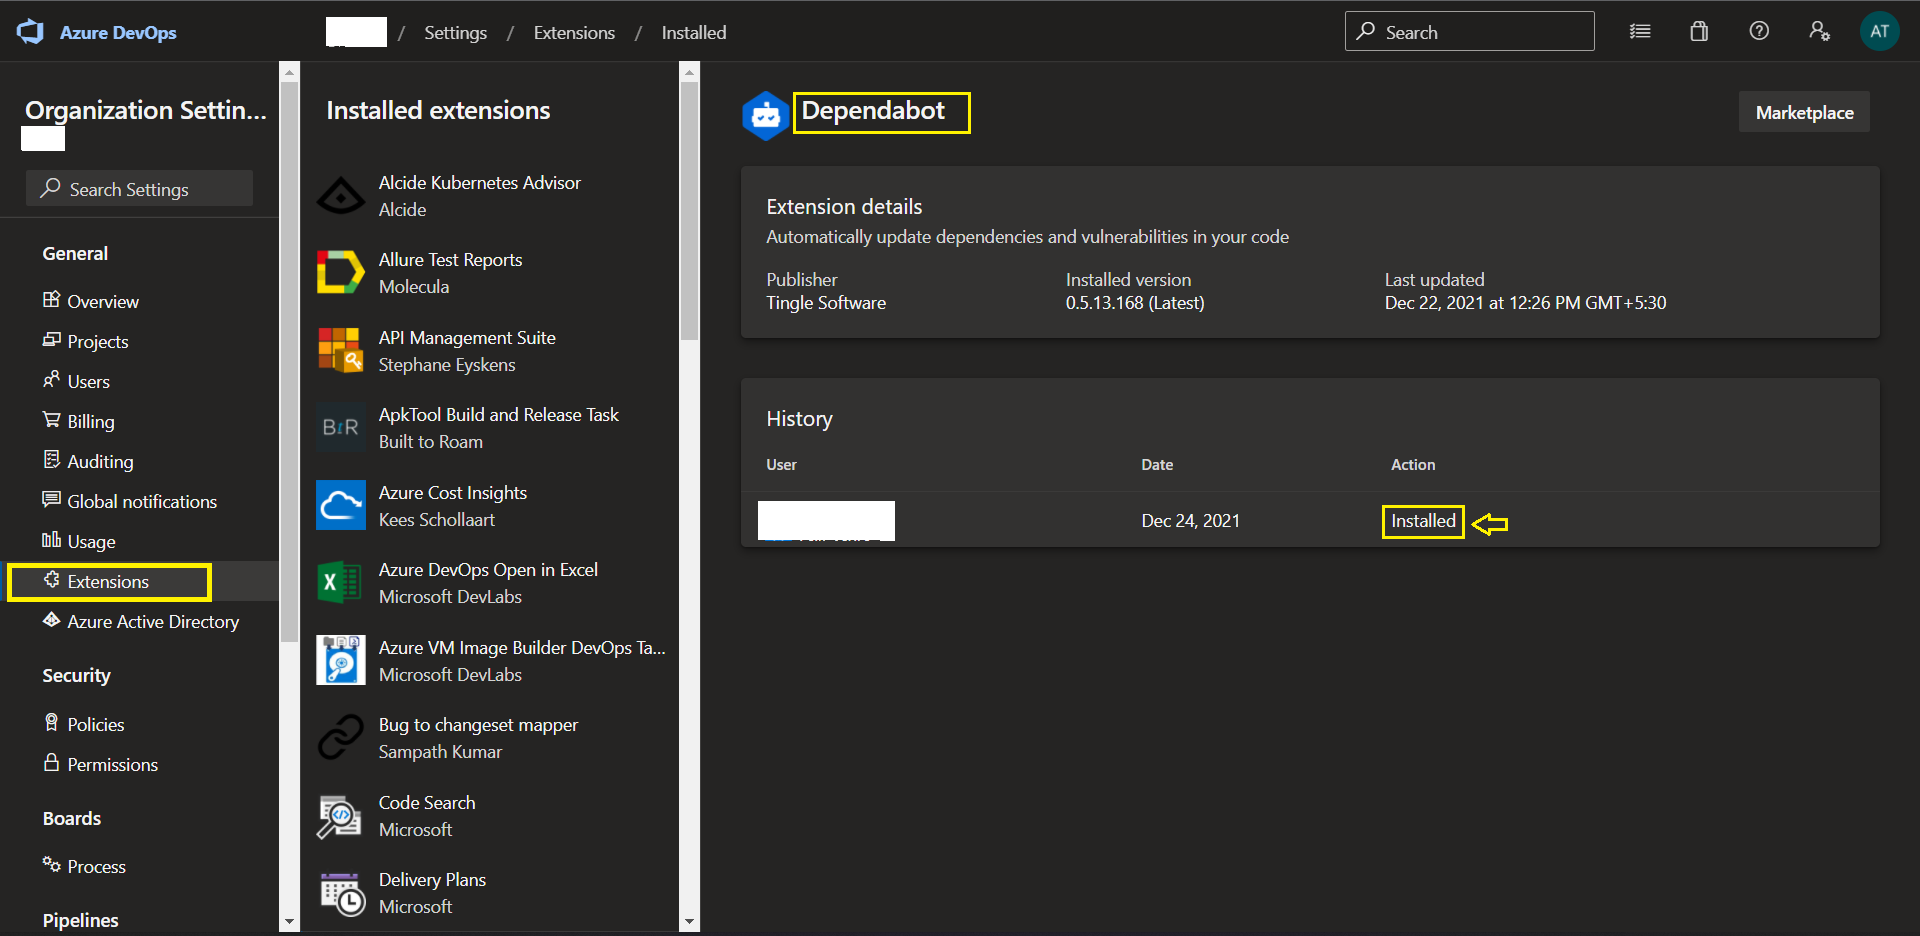Click the Settings breadcrumb link

pos(455,33)
